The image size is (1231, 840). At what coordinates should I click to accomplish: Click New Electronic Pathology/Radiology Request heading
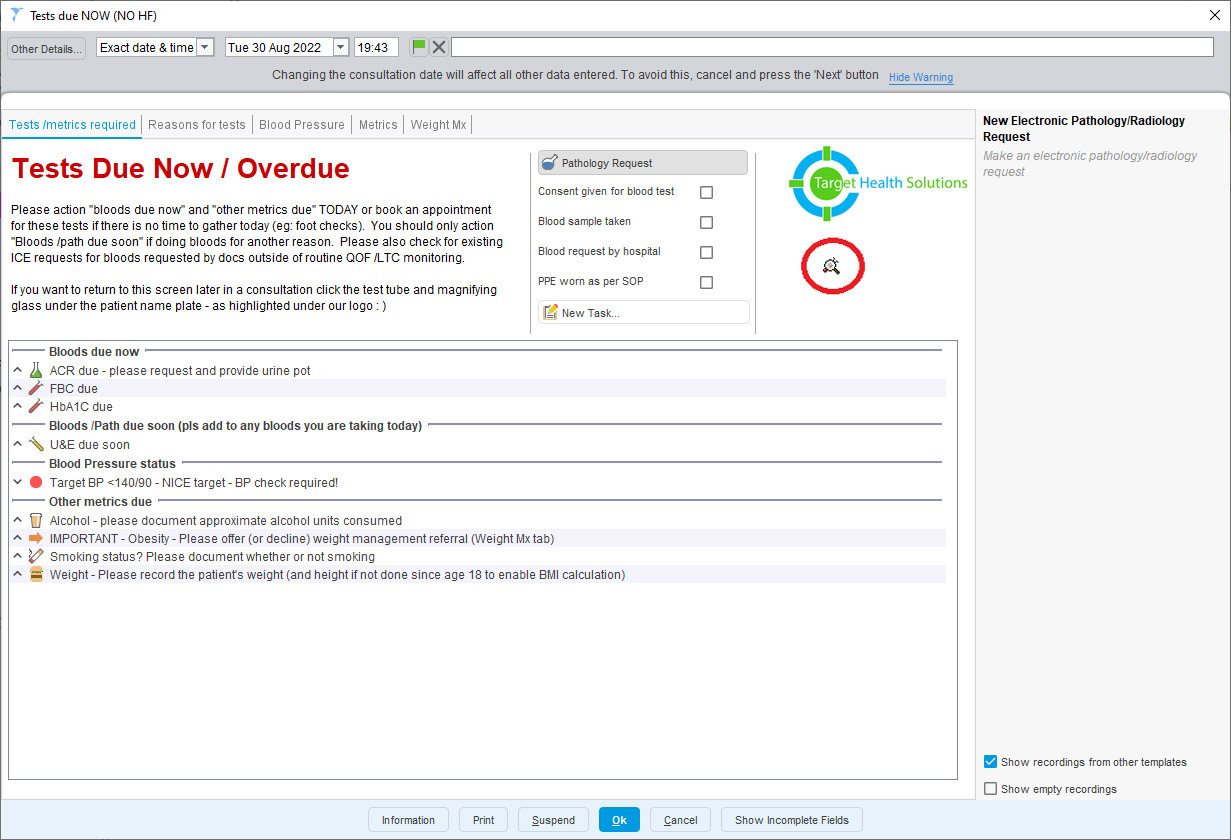tap(1084, 128)
